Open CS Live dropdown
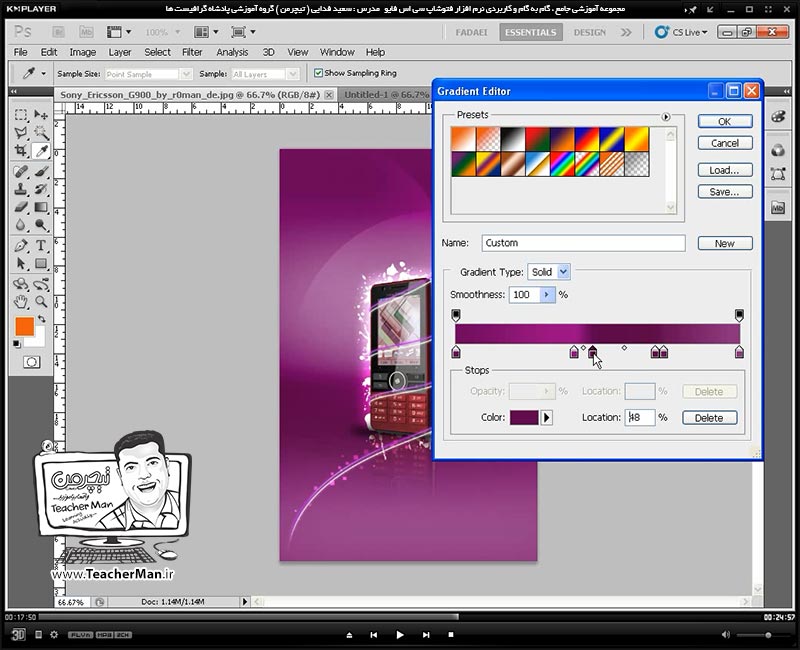The image size is (800, 650). (x=682, y=32)
